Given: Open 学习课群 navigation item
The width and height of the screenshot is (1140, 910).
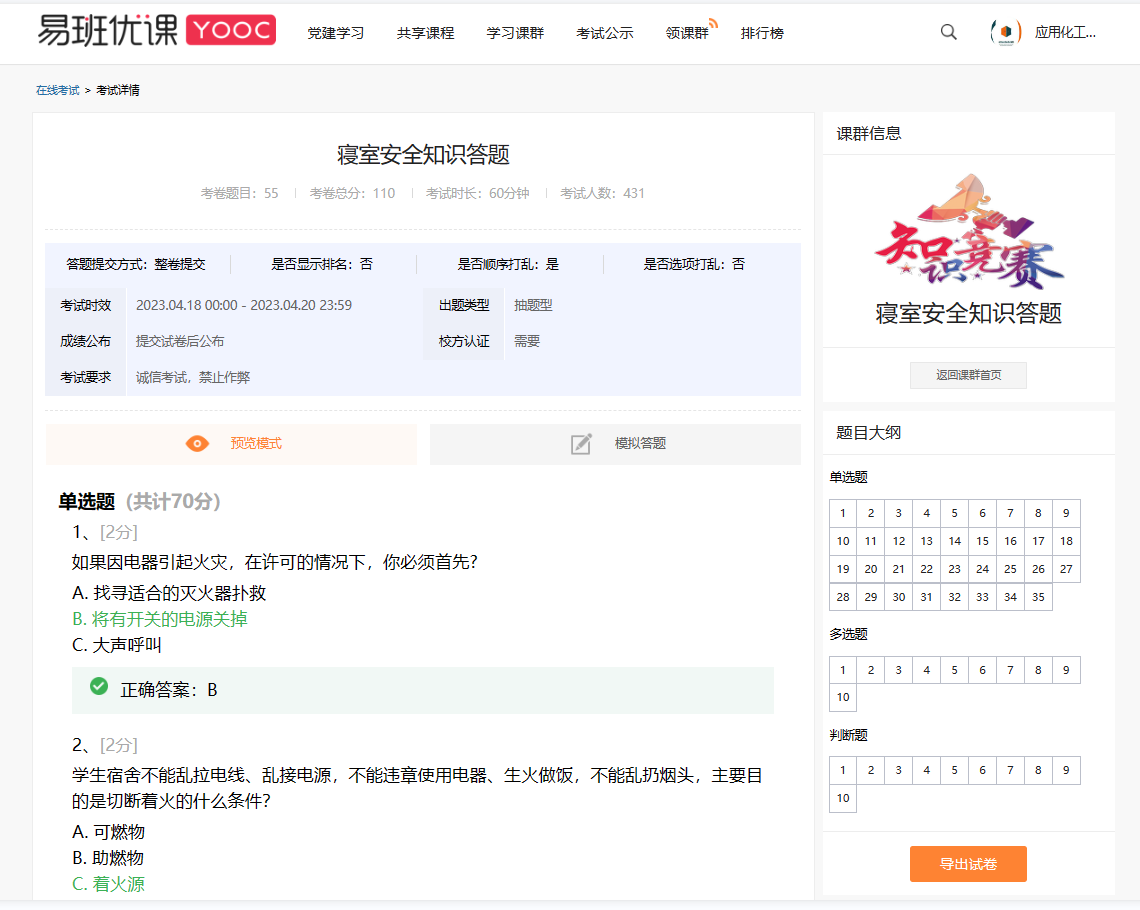Looking at the screenshot, I should pyautogui.click(x=515, y=33).
